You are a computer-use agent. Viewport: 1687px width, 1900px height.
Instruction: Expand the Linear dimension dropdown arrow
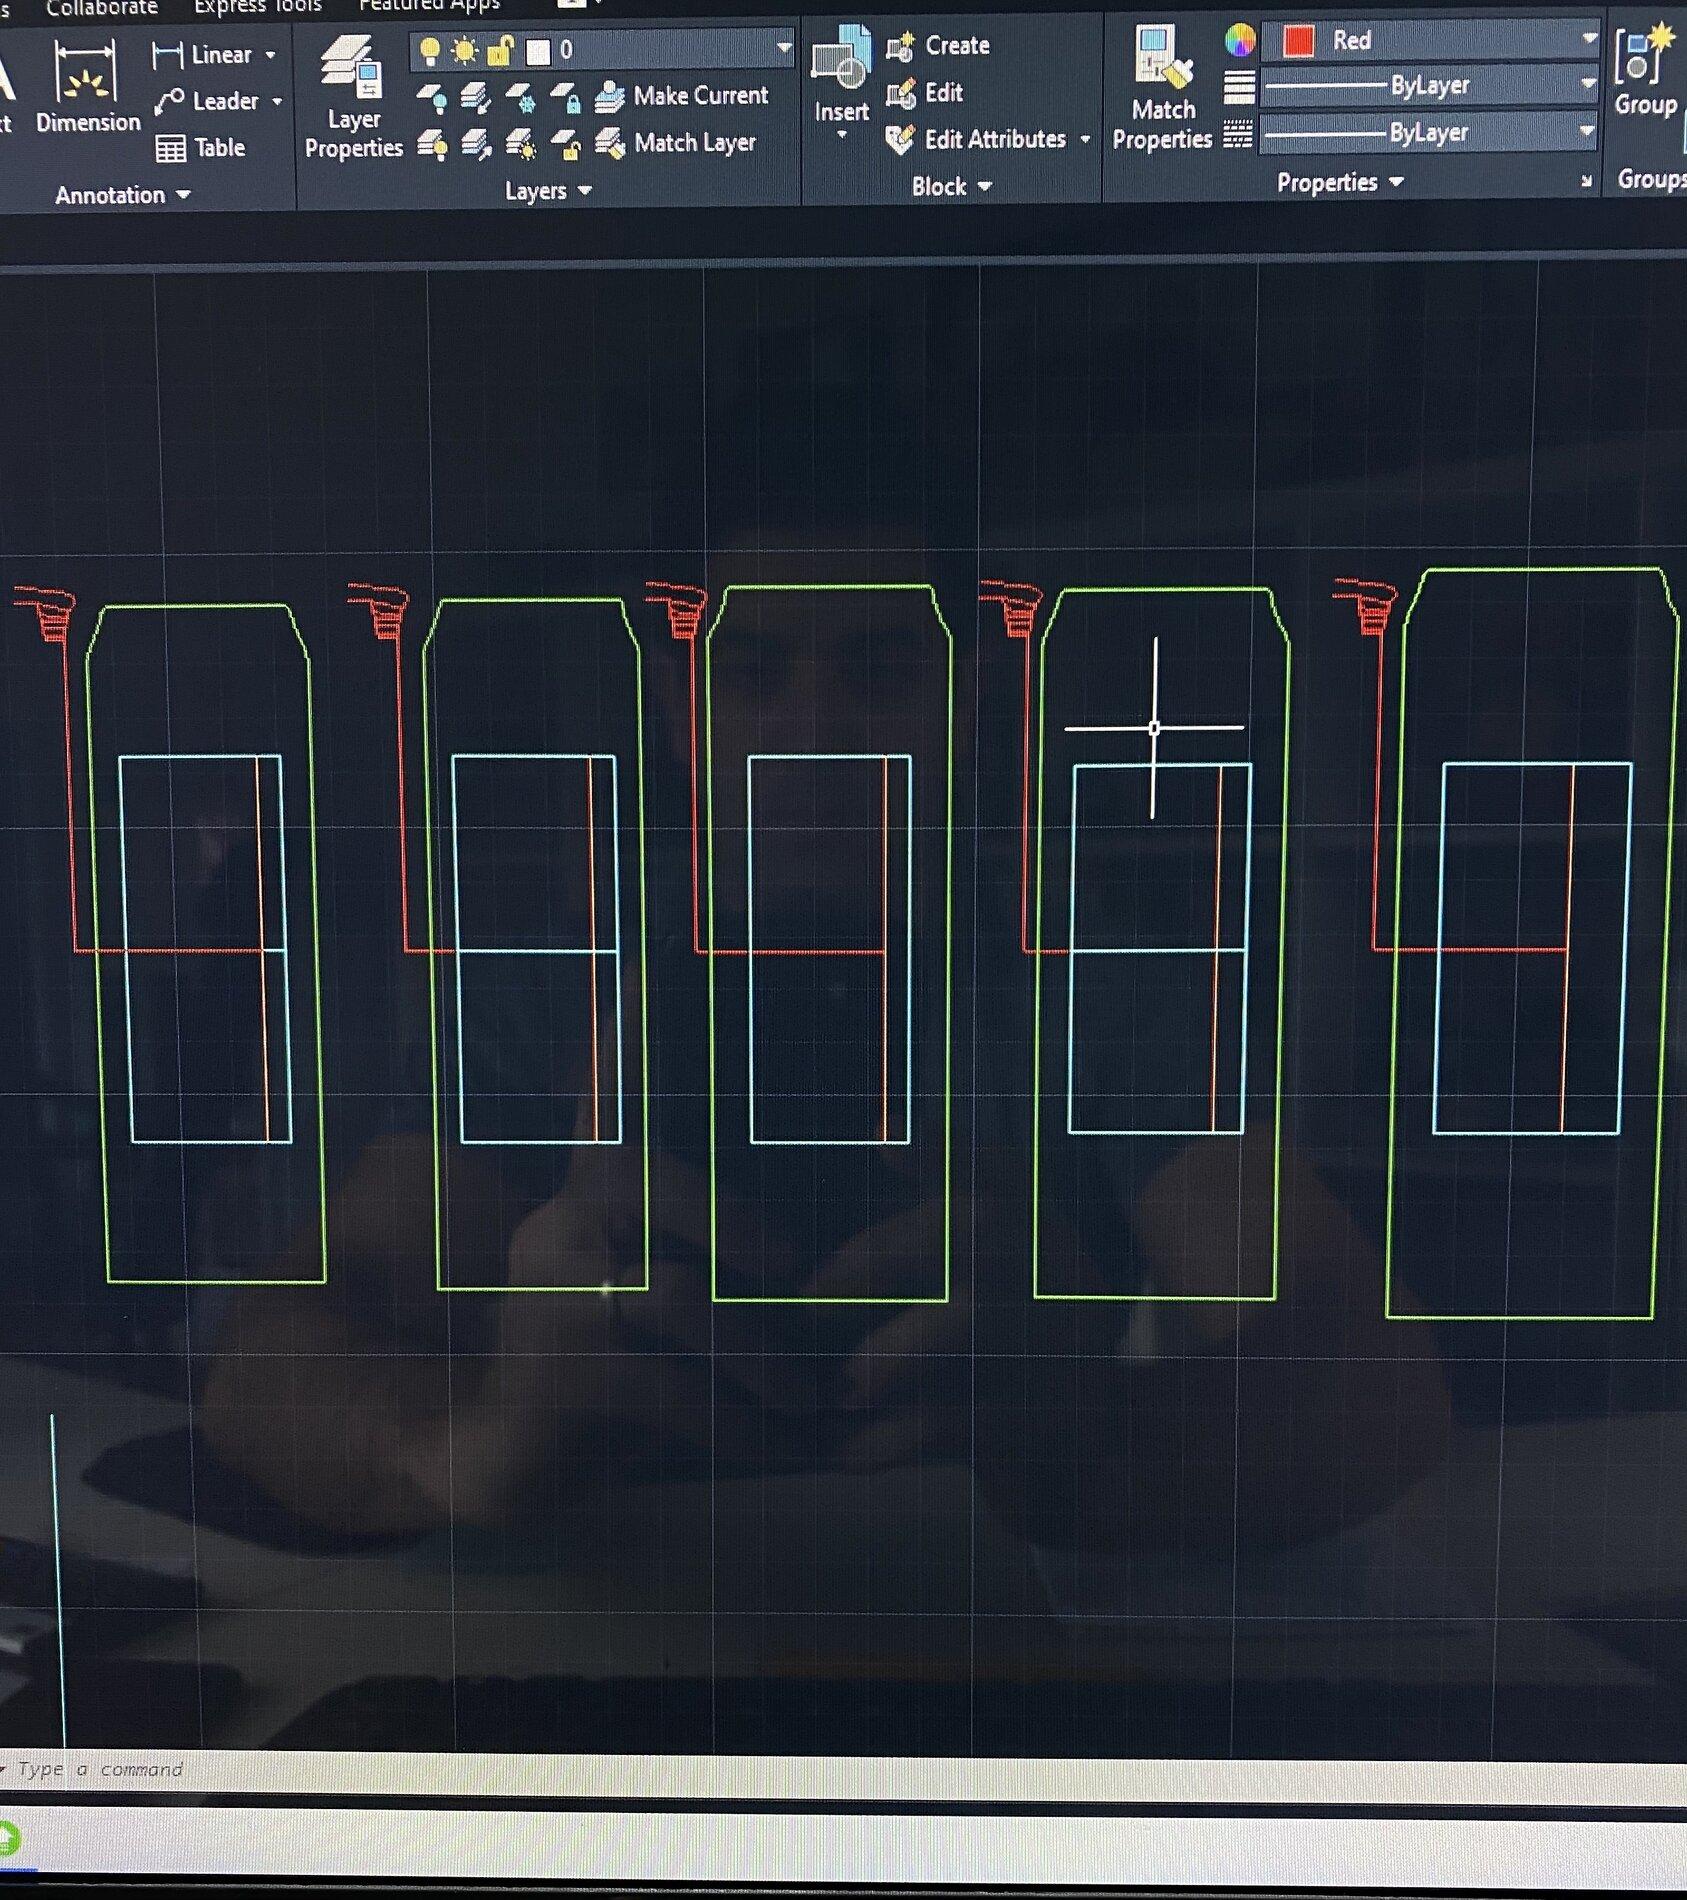(270, 56)
